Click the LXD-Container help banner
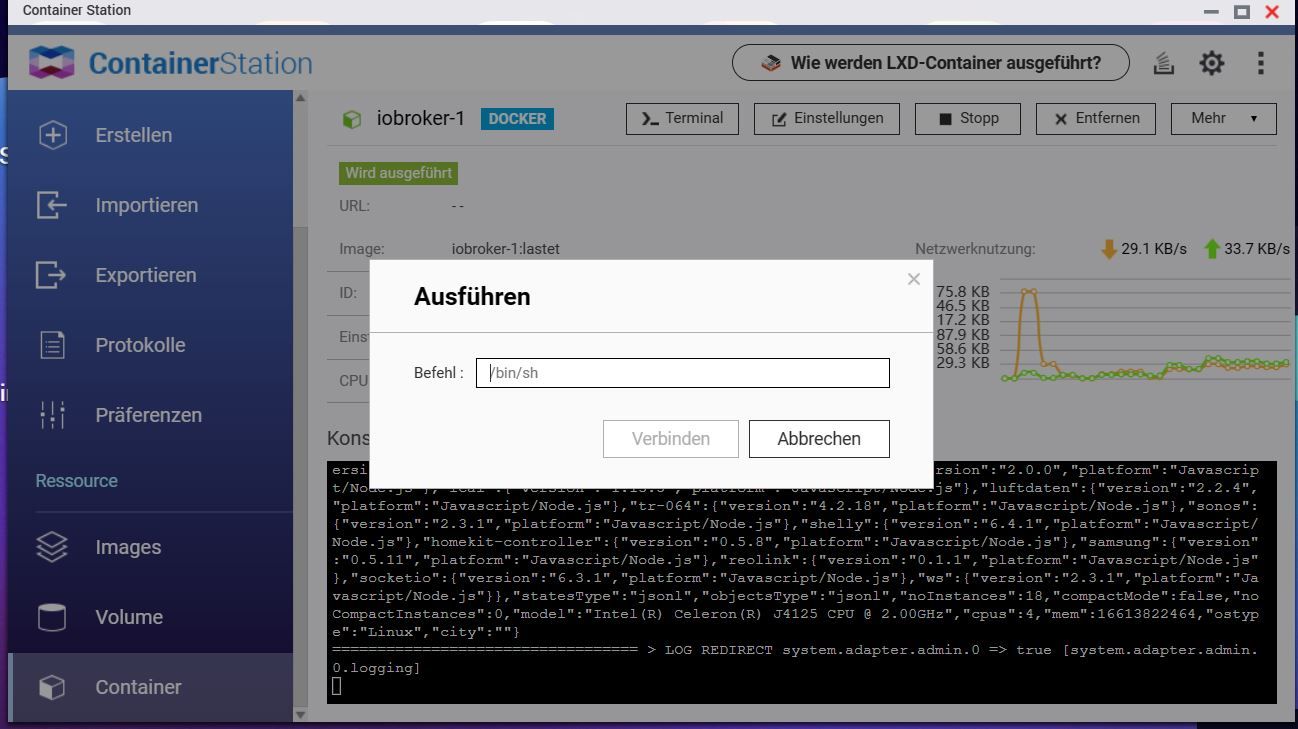 pos(931,63)
